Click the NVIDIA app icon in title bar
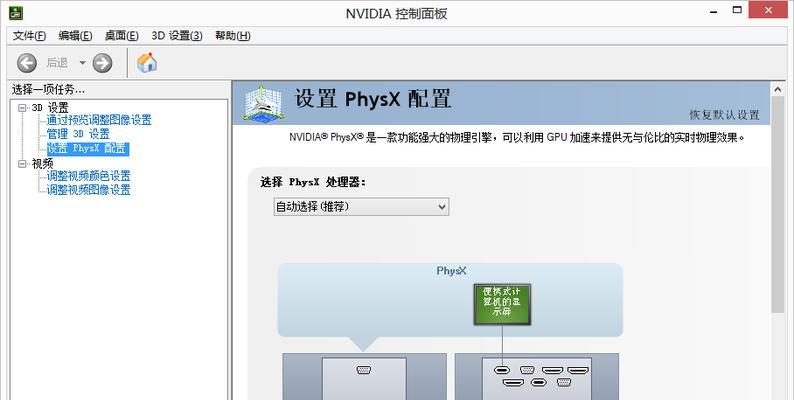 (16, 13)
